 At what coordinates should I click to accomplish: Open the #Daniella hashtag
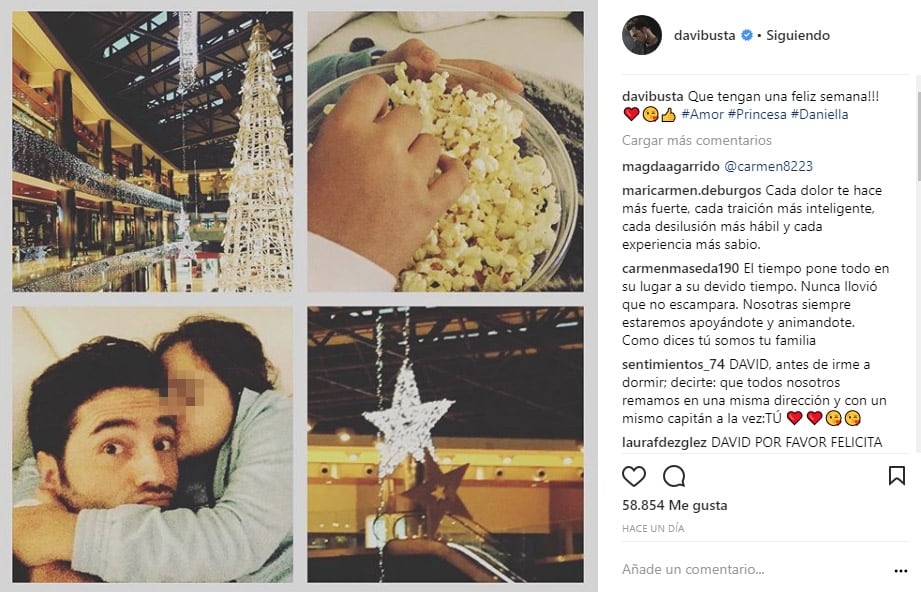pyautogui.click(x=819, y=115)
